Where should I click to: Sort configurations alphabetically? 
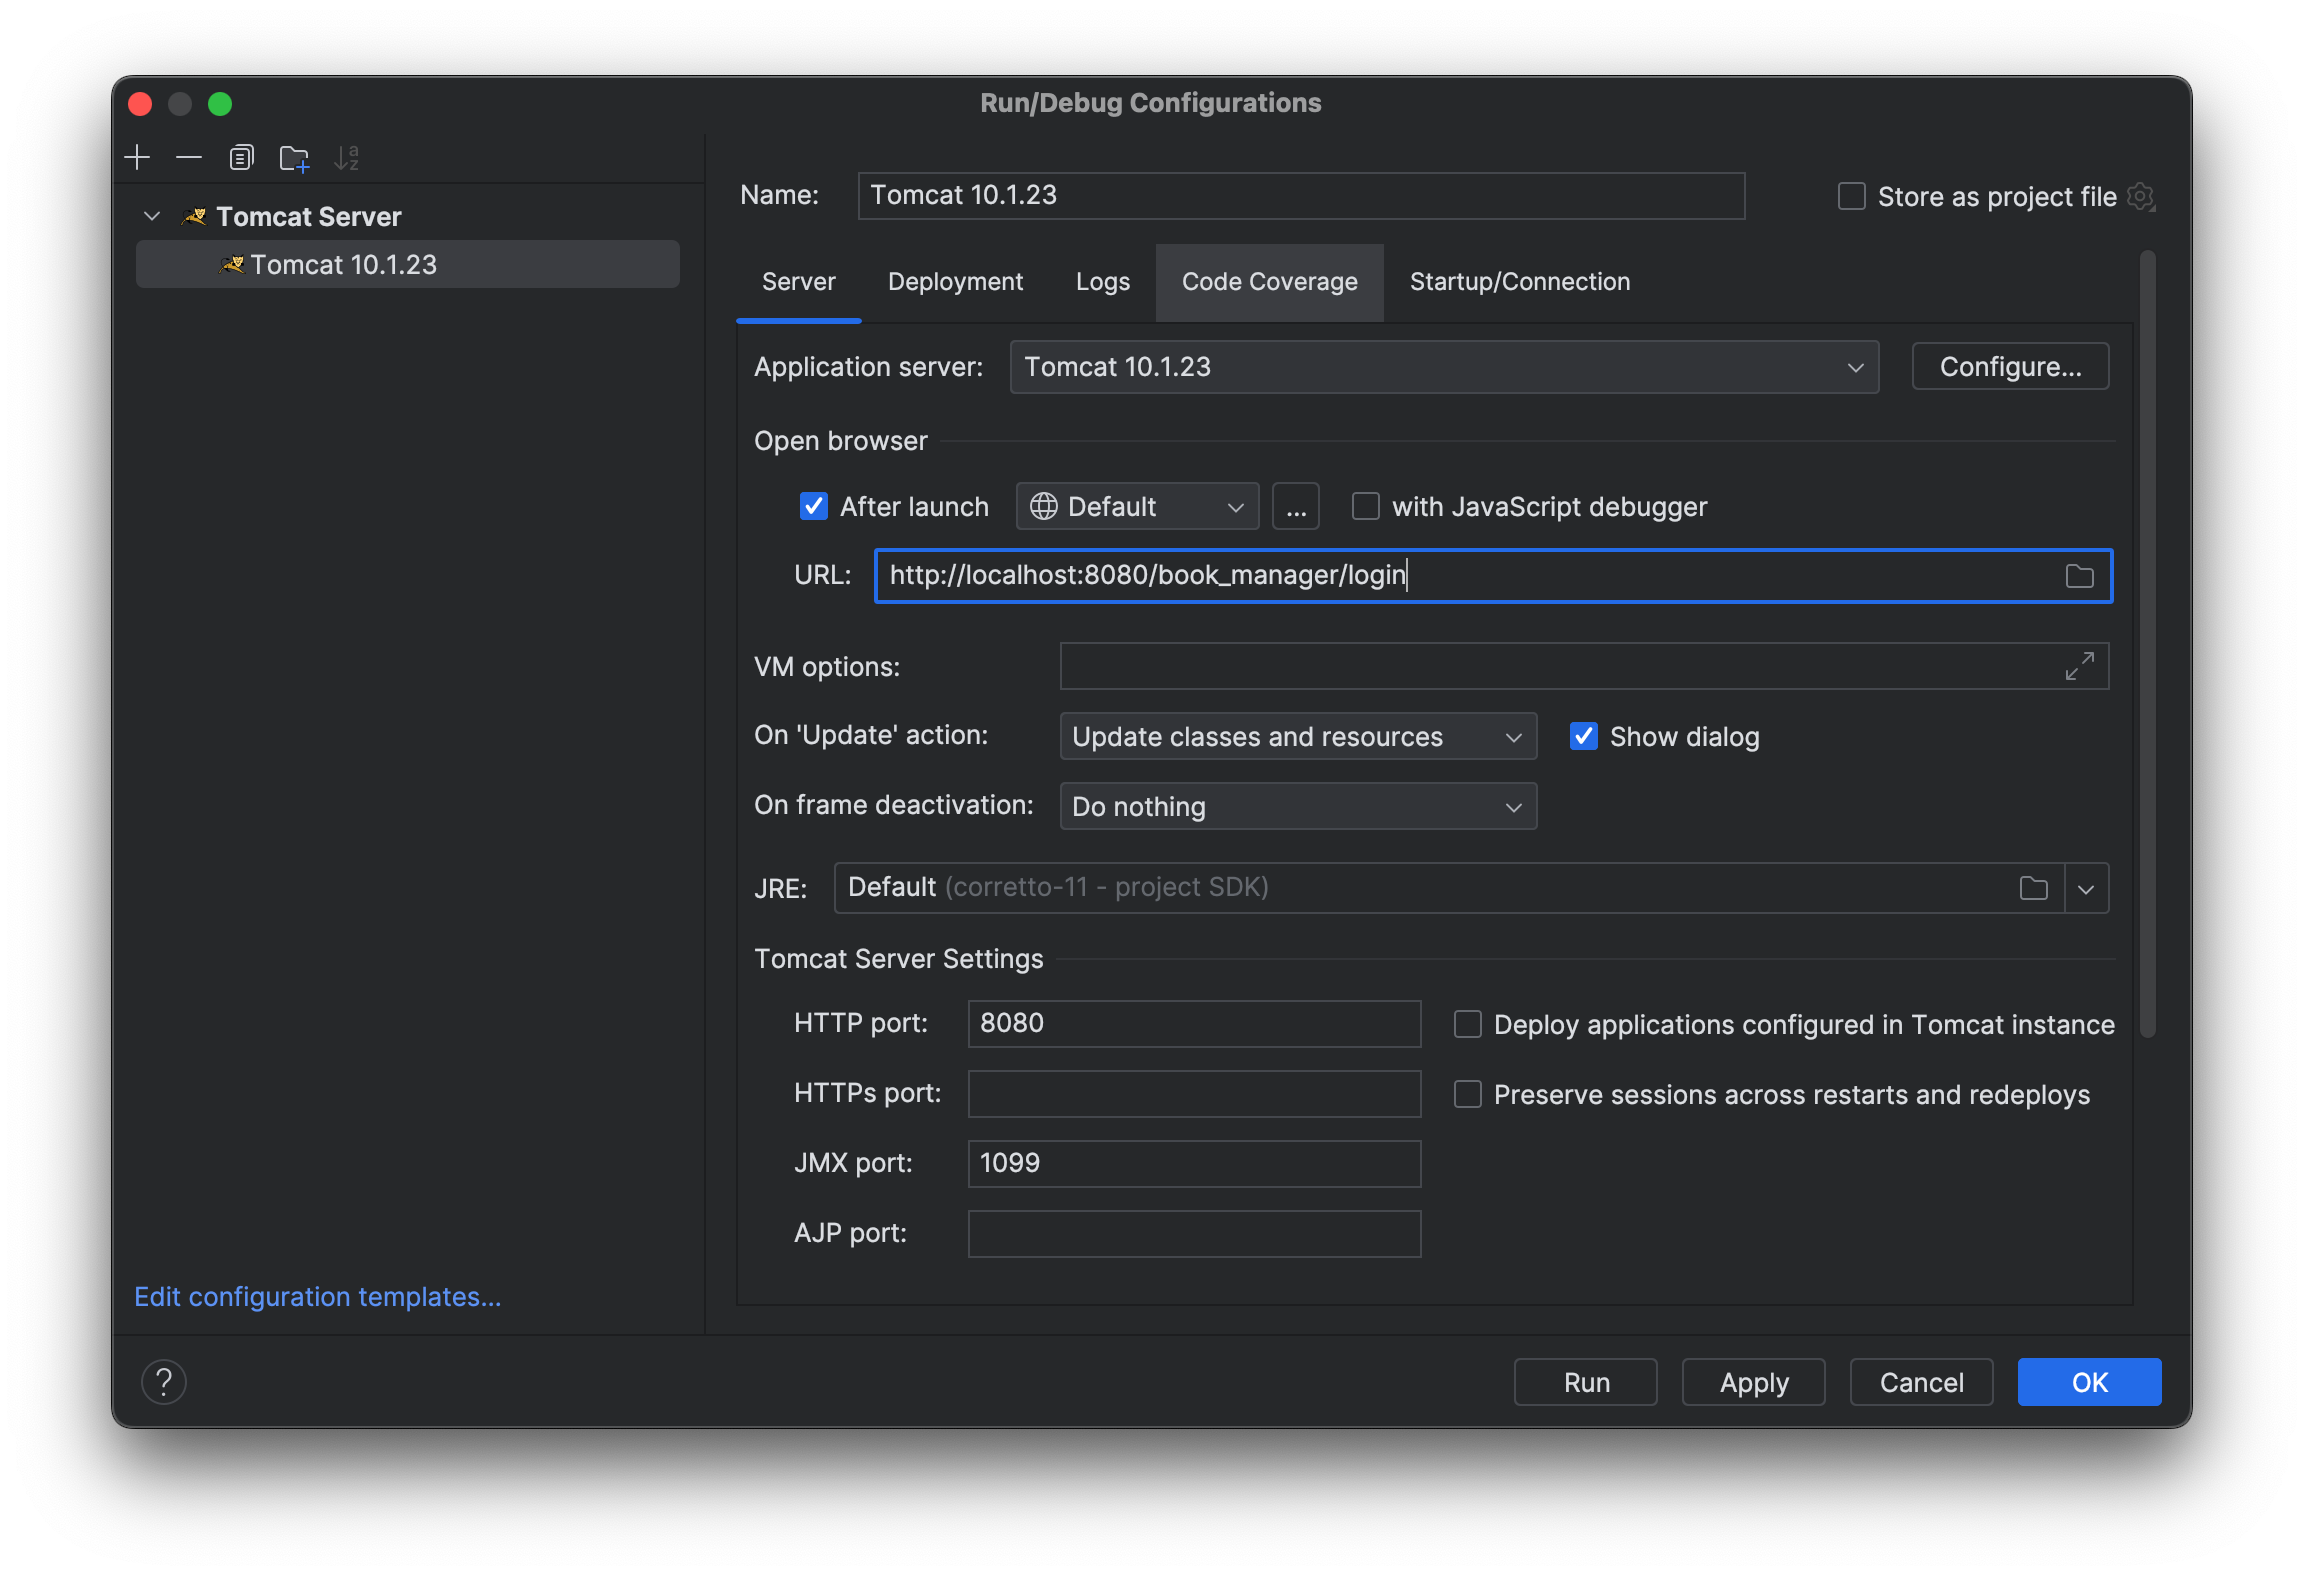coord(347,157)
